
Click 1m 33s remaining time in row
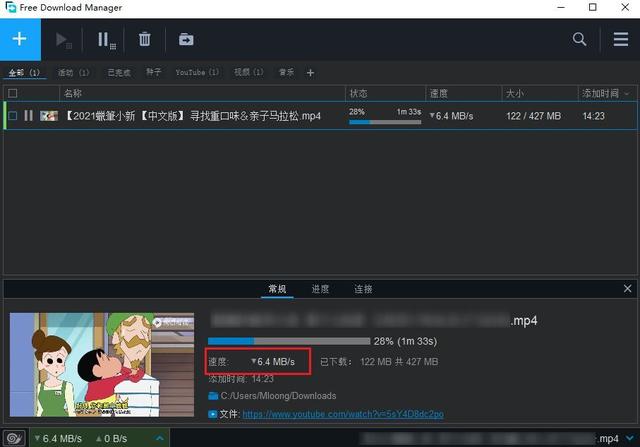pos(409,111)
